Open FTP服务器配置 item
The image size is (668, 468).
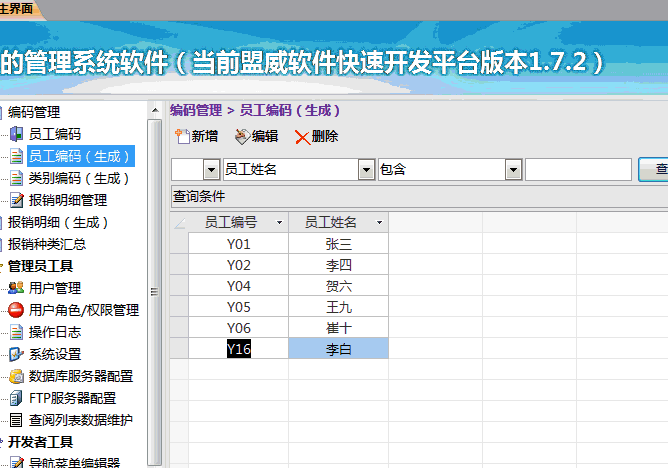click(72, 398)
